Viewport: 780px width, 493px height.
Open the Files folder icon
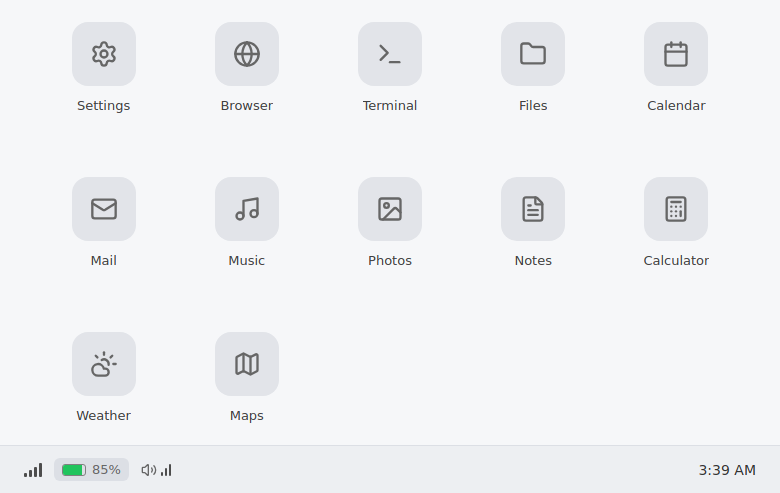[533, 54]
